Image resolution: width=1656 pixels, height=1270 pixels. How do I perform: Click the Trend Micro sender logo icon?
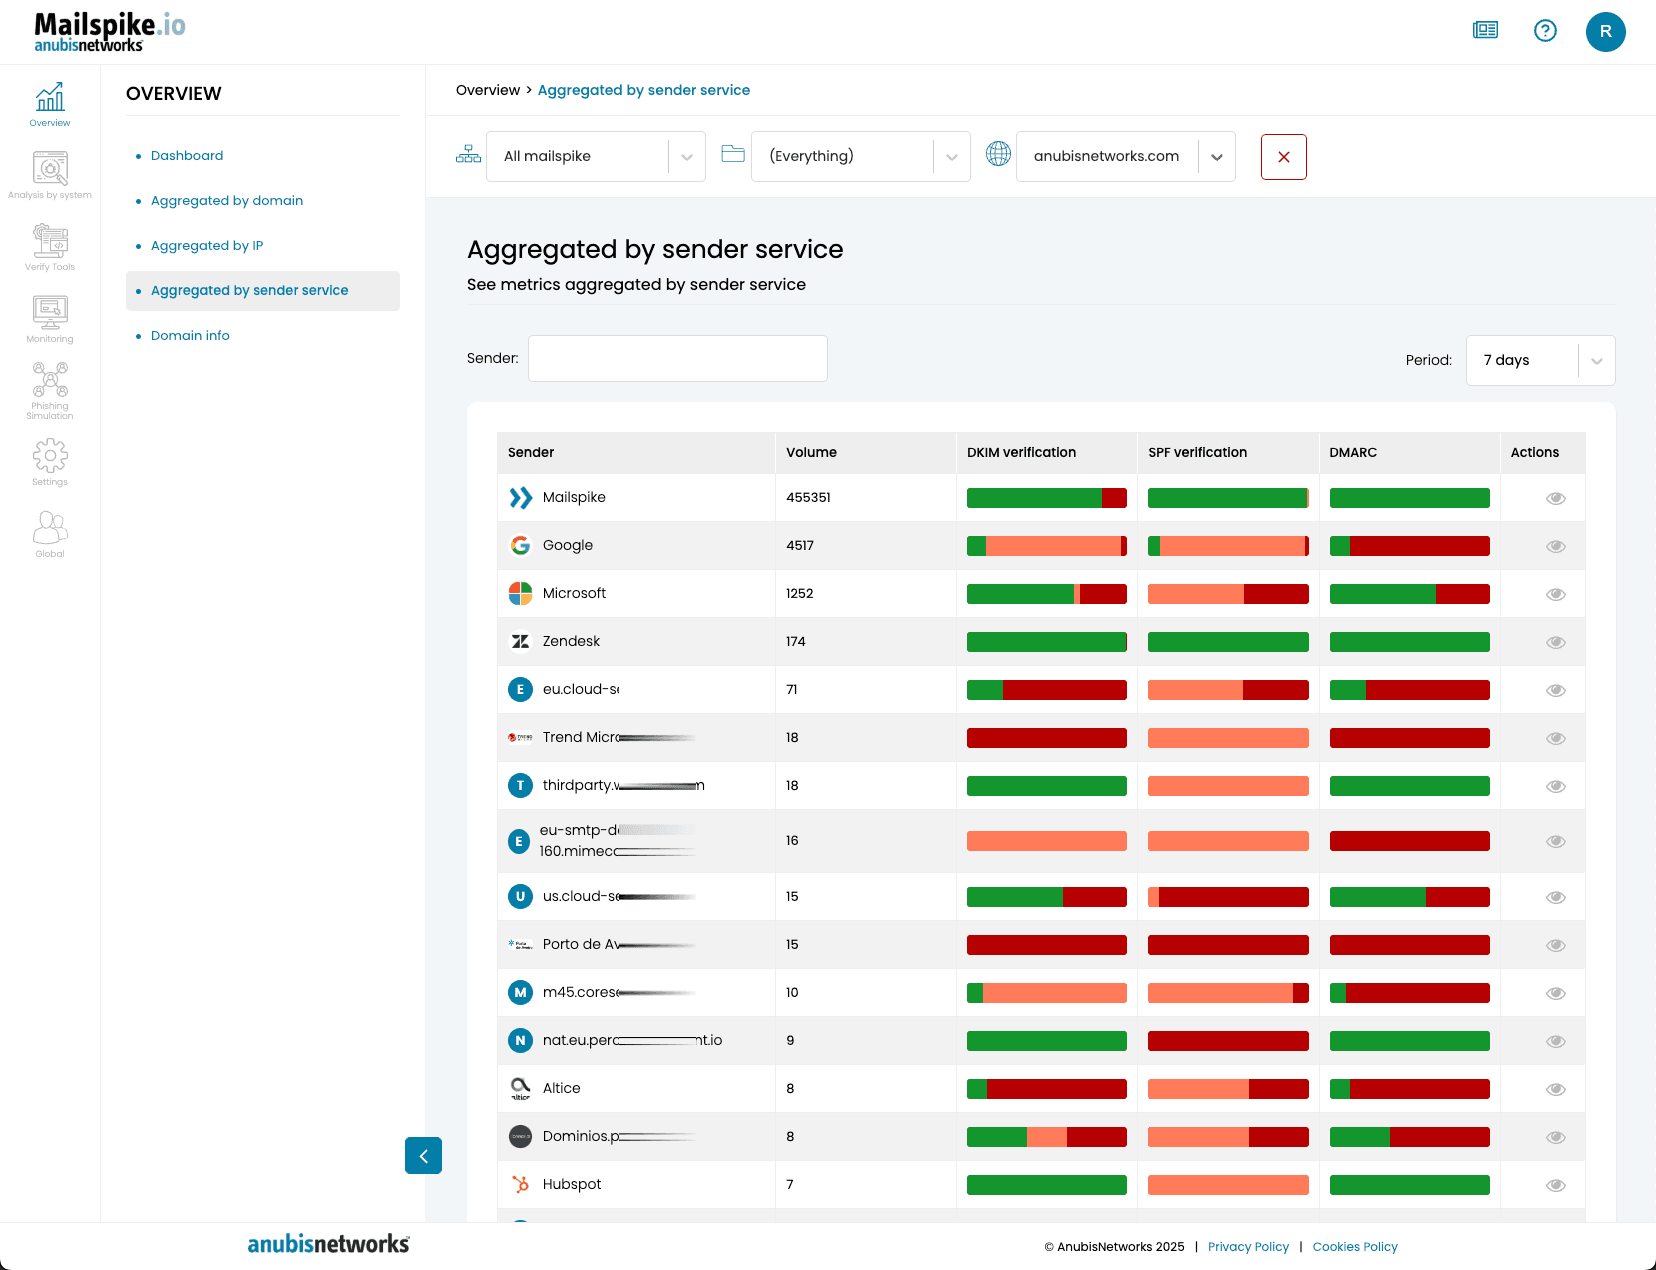(x=520, y=738)
